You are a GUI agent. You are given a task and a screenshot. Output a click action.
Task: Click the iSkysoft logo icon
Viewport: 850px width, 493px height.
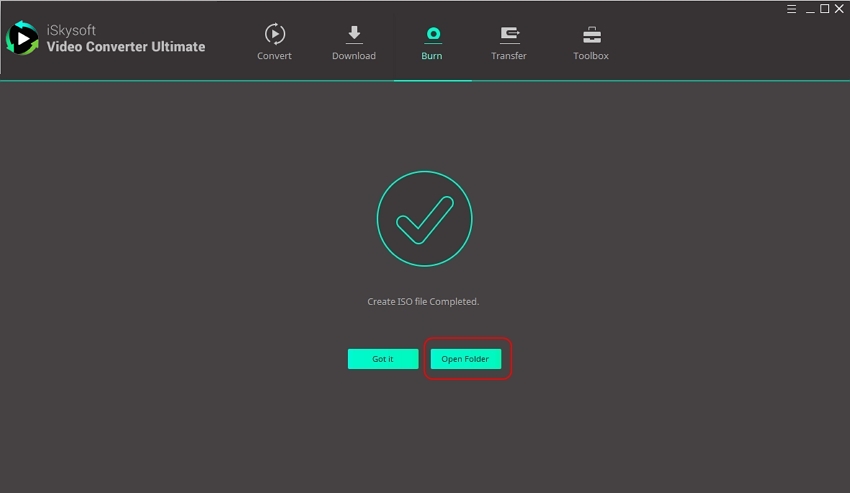pyautogui.click(x=22, y=38)
